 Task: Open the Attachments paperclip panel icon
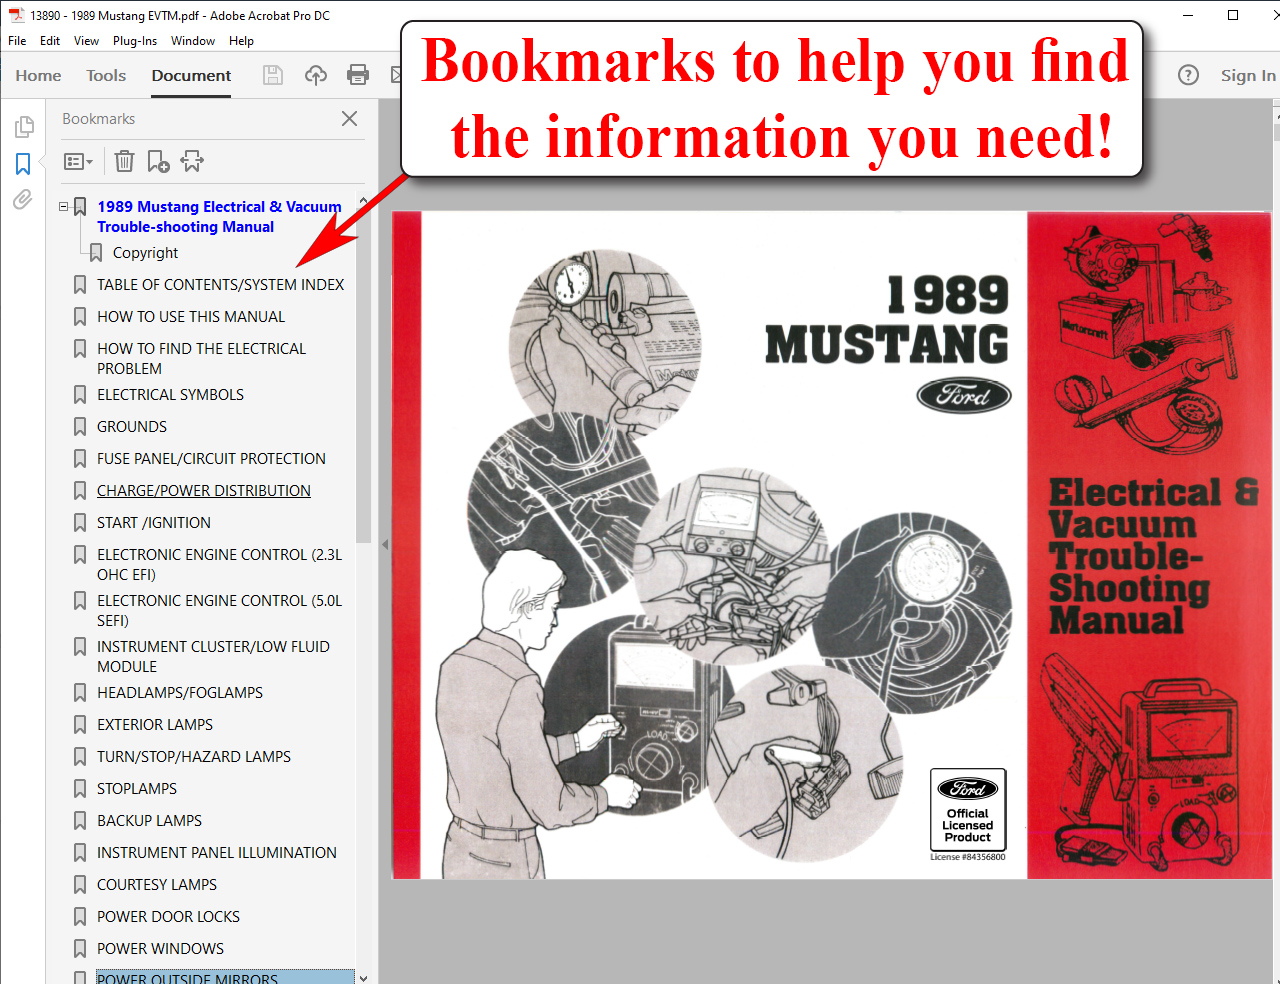pyautogui.click(x=23, y=199)
